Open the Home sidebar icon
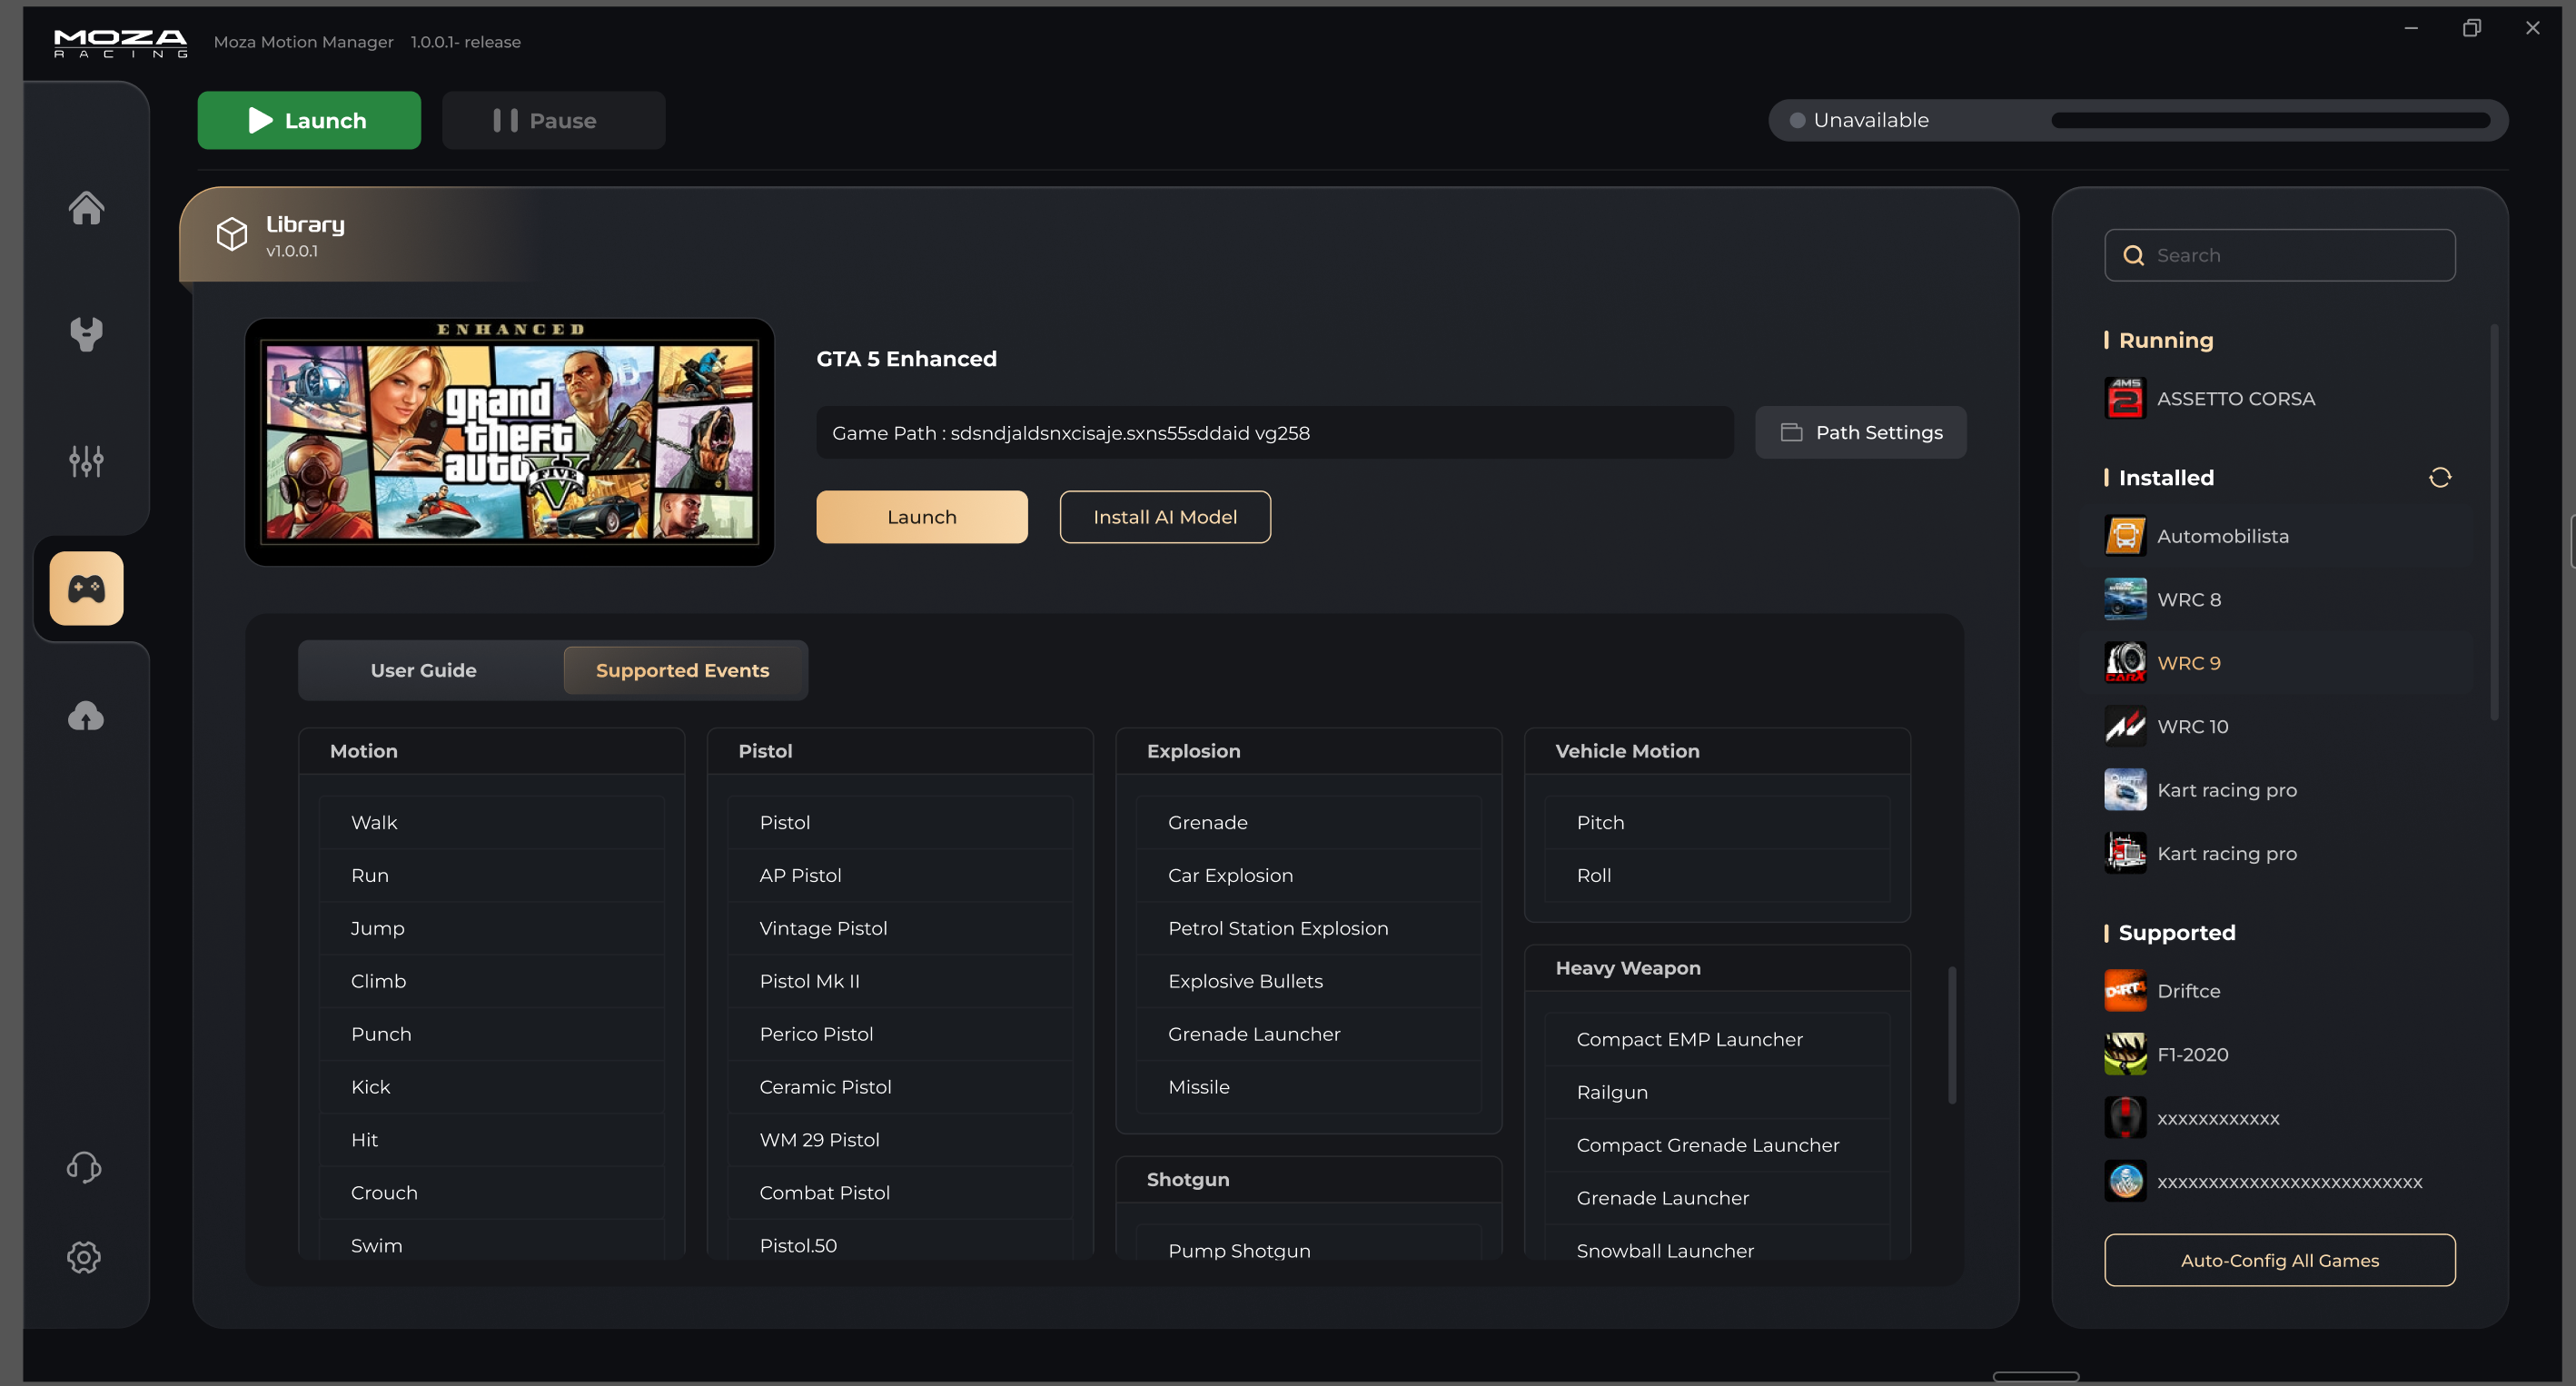 [x=86, y=208]
